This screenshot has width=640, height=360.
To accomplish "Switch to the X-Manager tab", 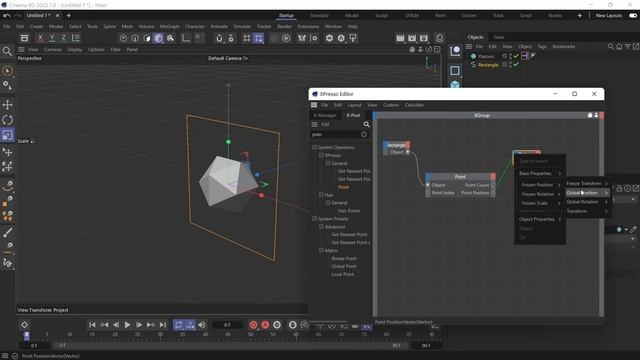I will pos(324,116).
